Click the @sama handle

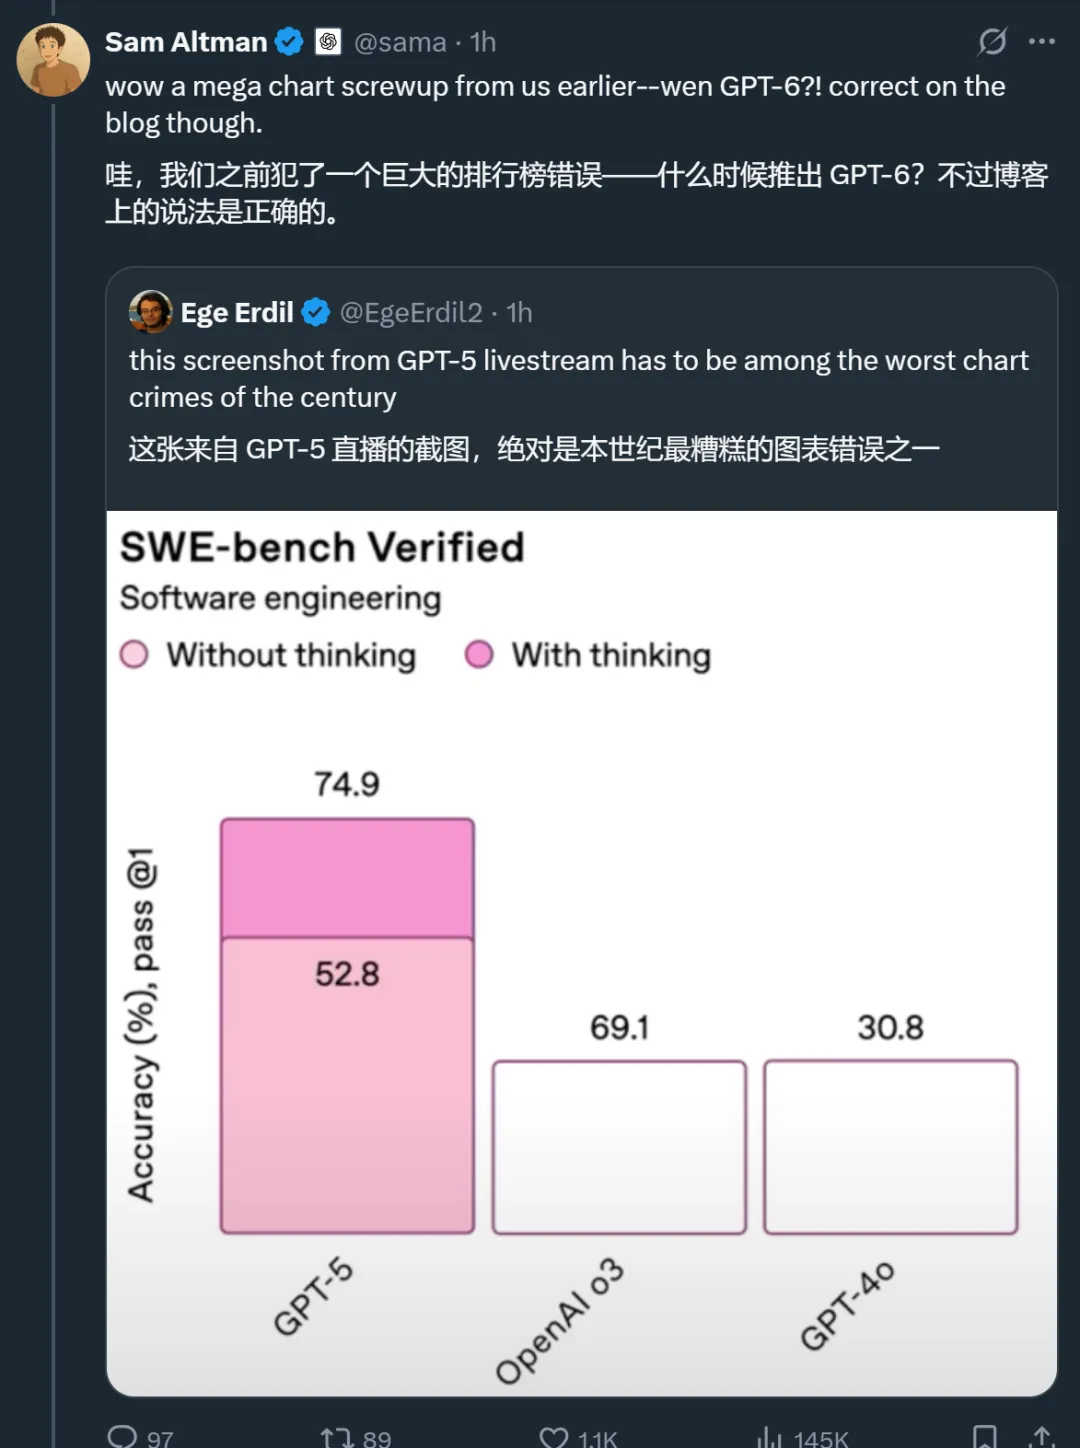tap(400, 42)
